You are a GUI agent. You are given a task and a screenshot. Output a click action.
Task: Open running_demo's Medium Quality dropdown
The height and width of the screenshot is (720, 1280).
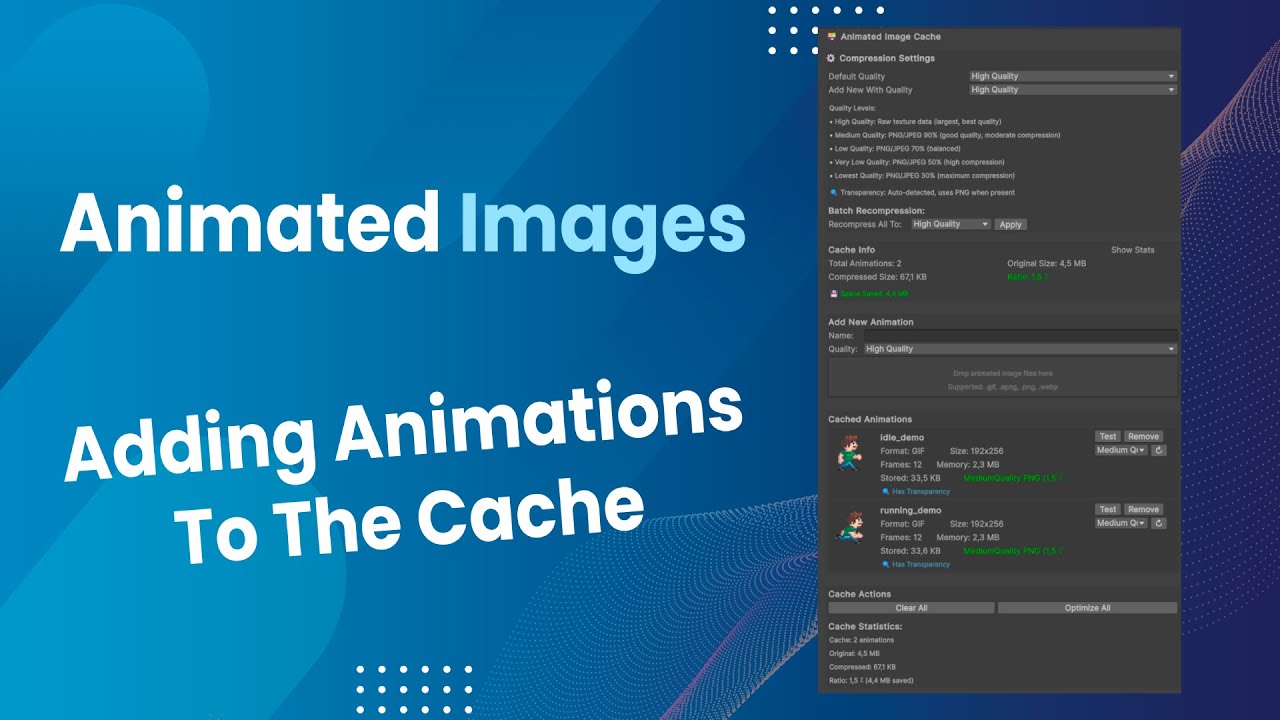coord(1121,523)
